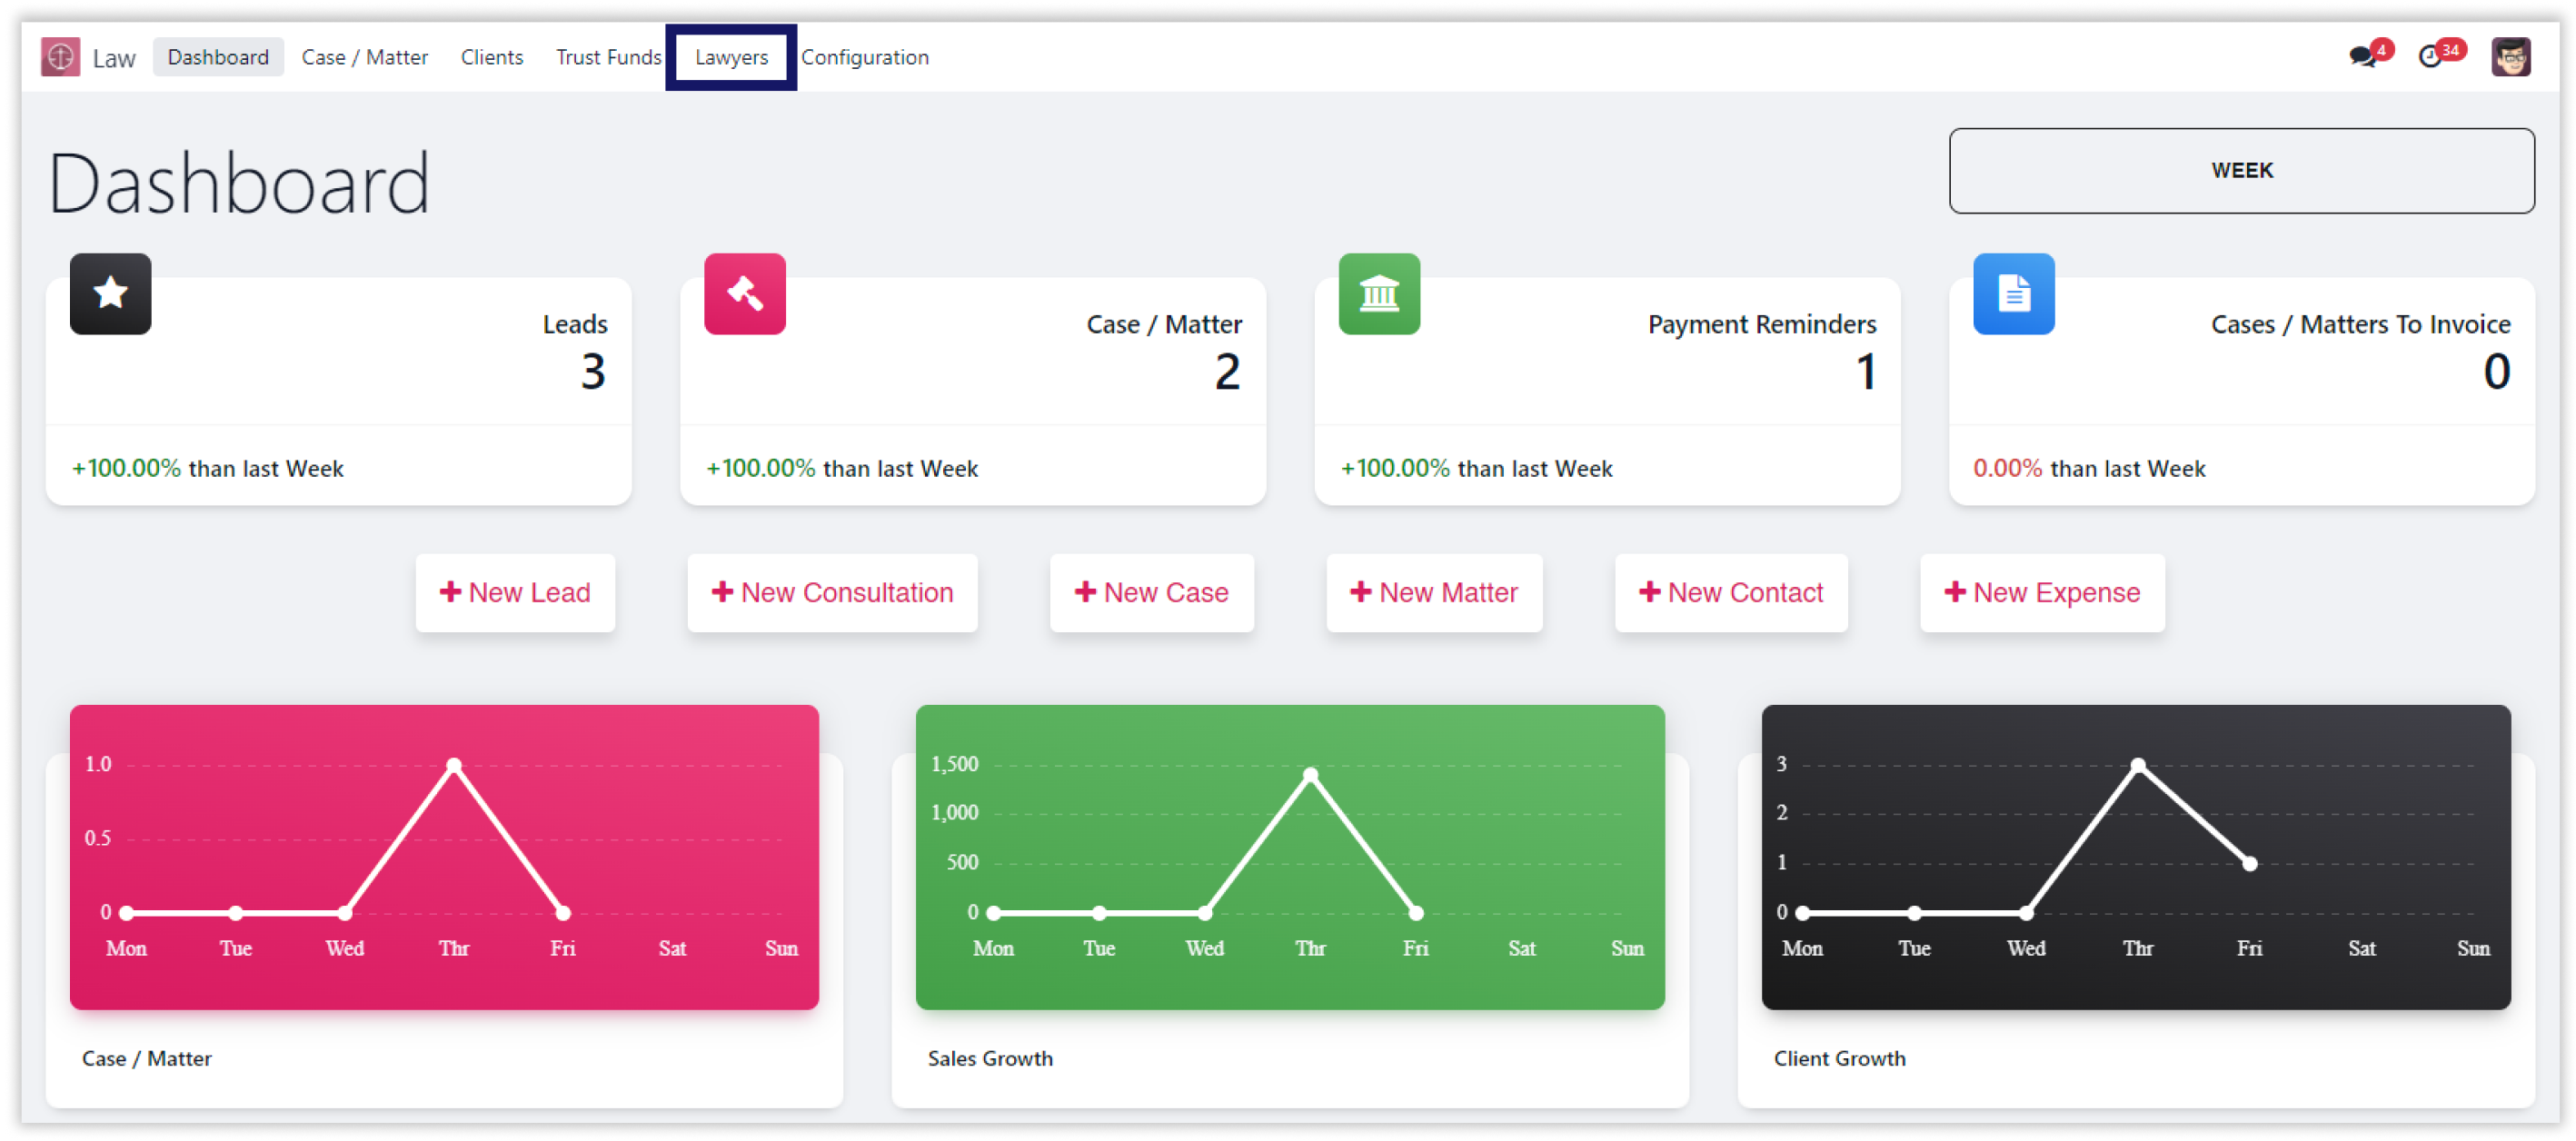
Task: Click the Cases to Invoice document icon
Action: click(x=2013, y=294)
